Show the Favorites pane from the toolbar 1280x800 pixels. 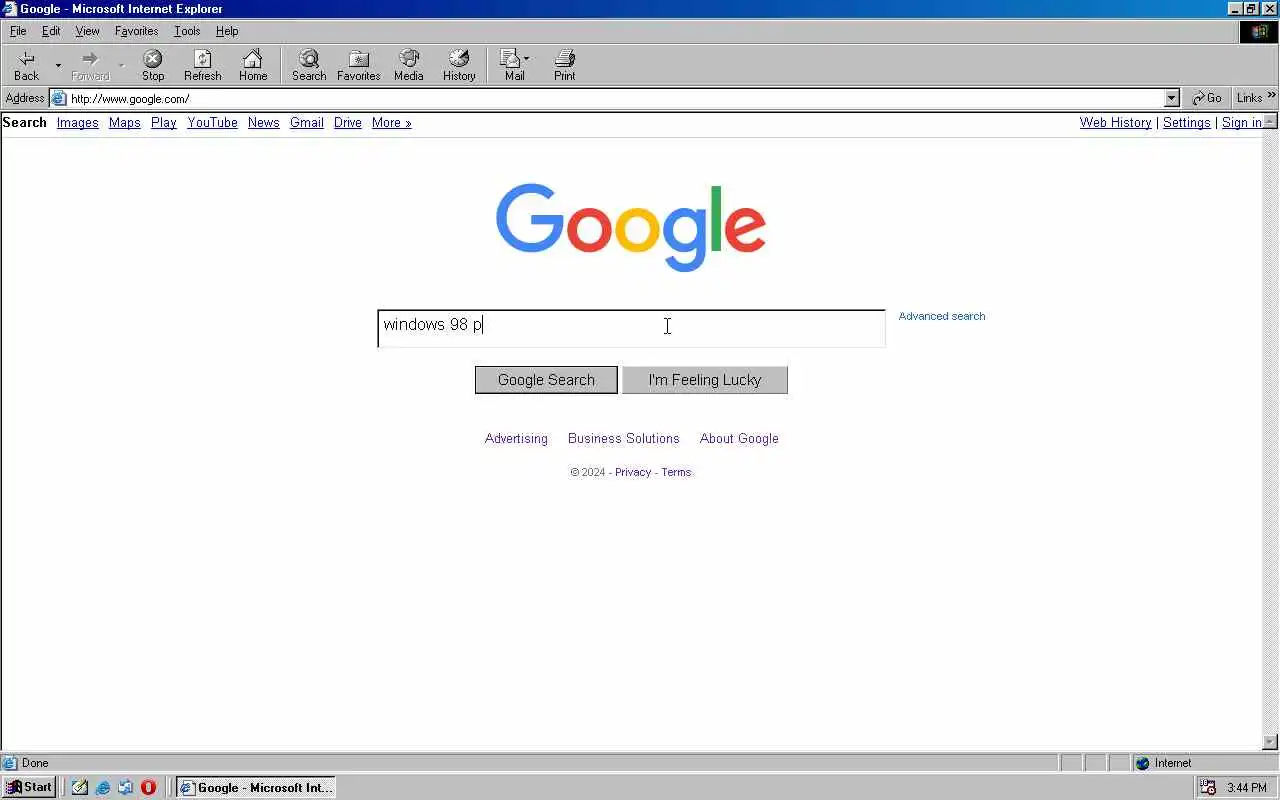coord(358,66)
